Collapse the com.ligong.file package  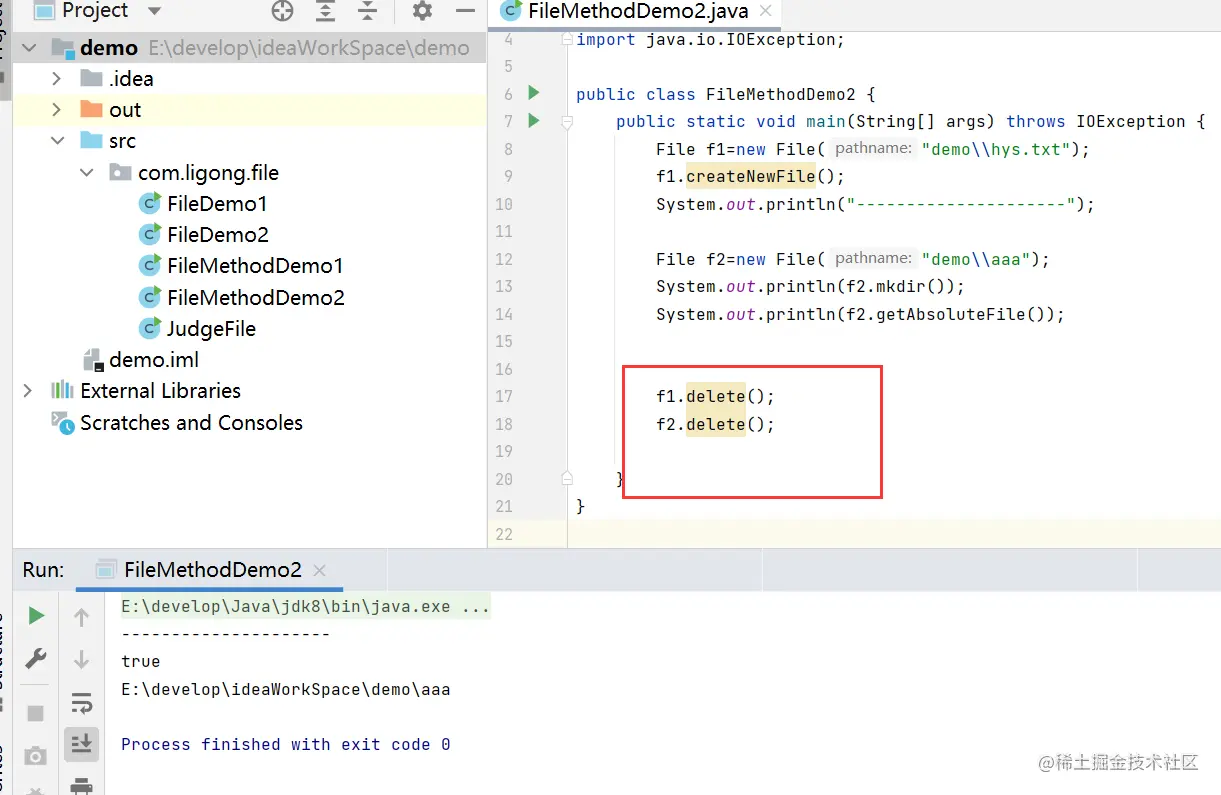pyautogui.click(x=87, y=173)
